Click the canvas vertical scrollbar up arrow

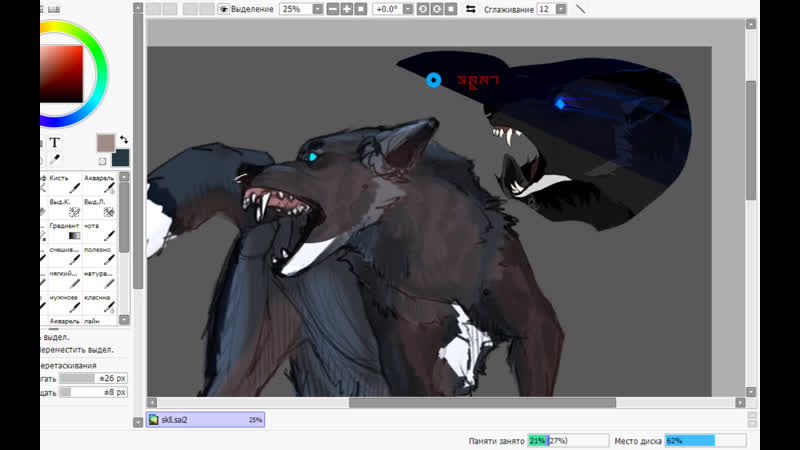point(751,24)
